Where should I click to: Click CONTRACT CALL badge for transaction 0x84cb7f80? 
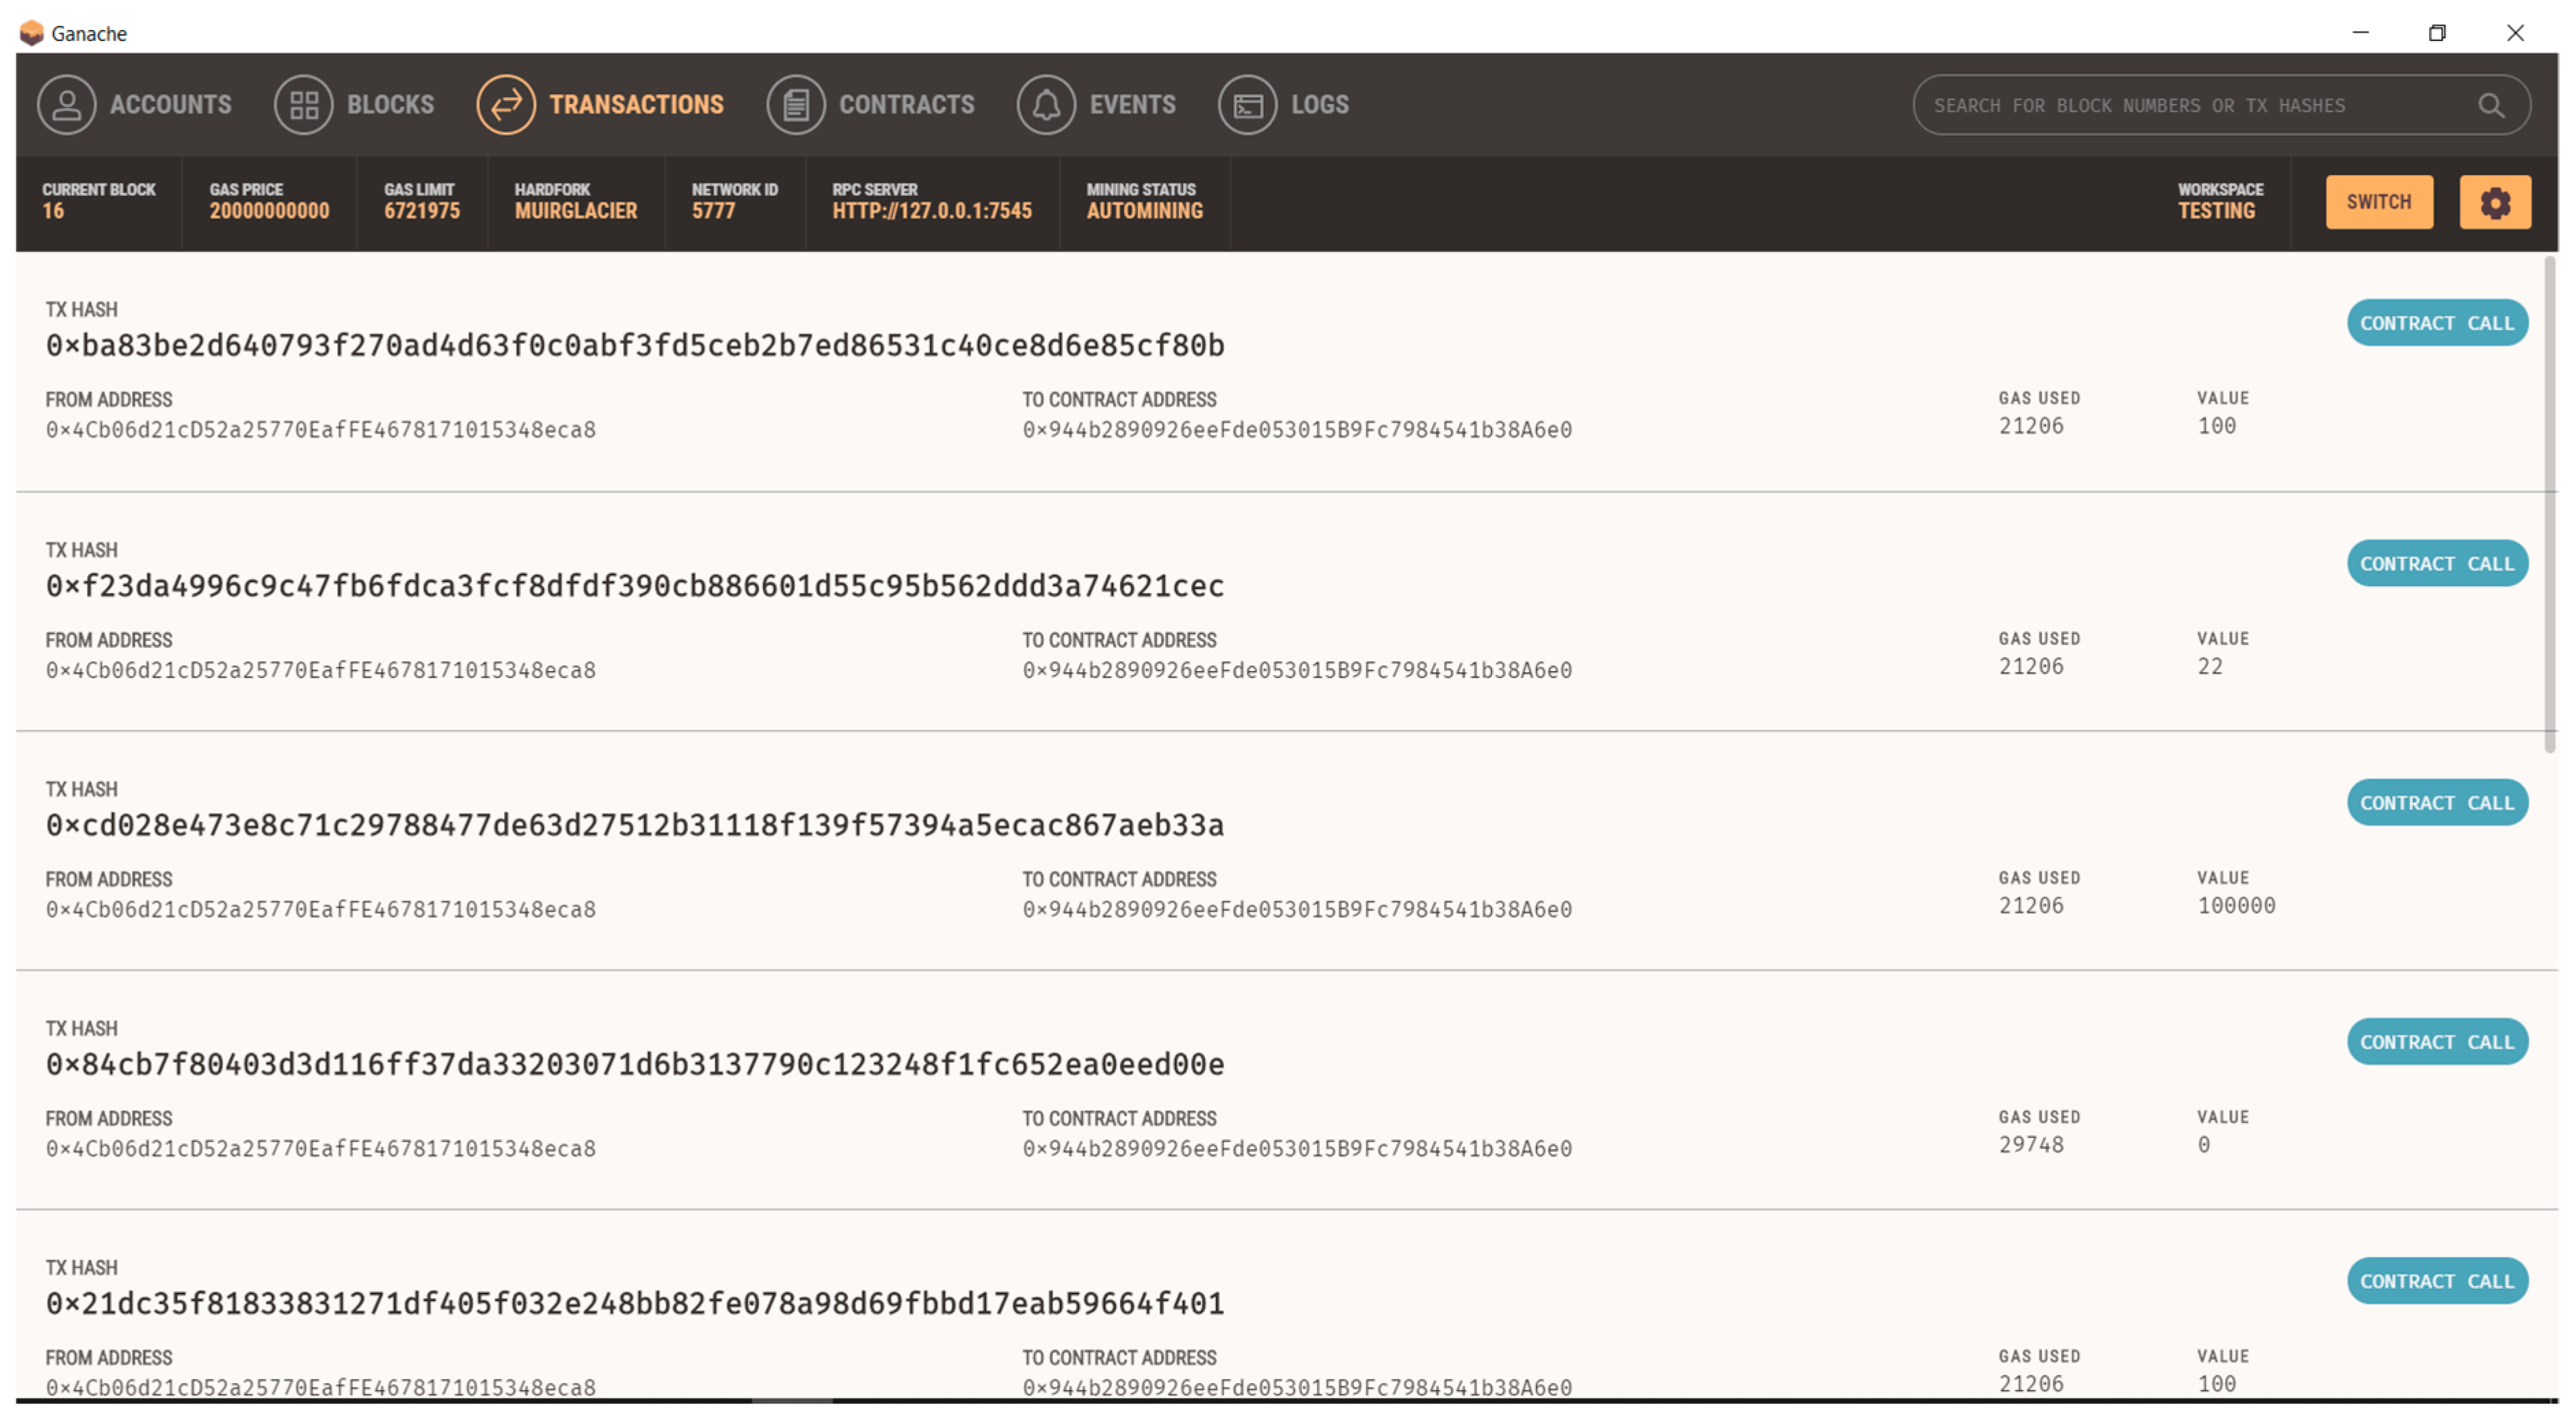point(2436,1041)
